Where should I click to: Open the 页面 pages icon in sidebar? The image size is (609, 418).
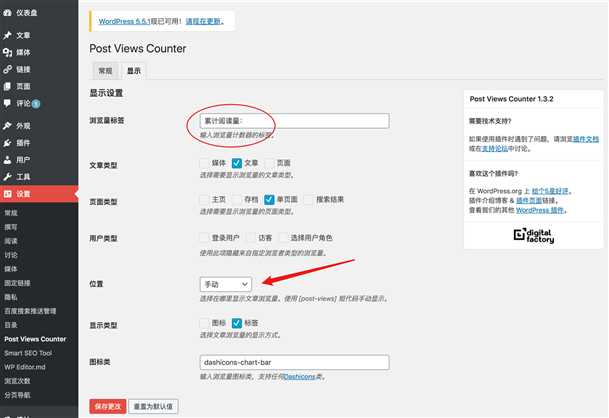(x=7, y=86)
